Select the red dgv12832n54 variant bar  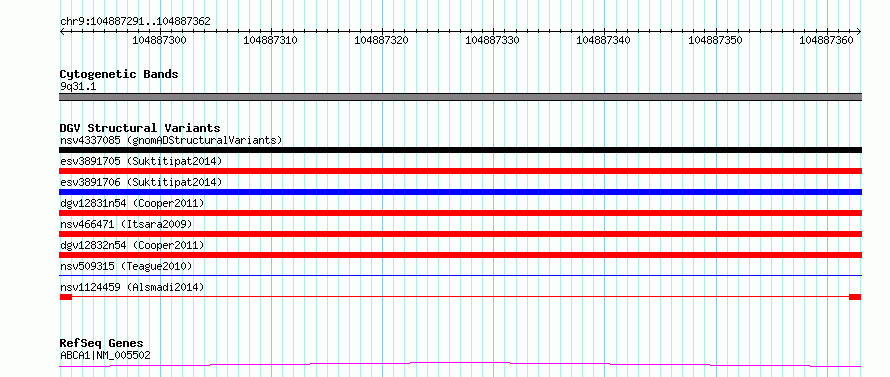460,255
